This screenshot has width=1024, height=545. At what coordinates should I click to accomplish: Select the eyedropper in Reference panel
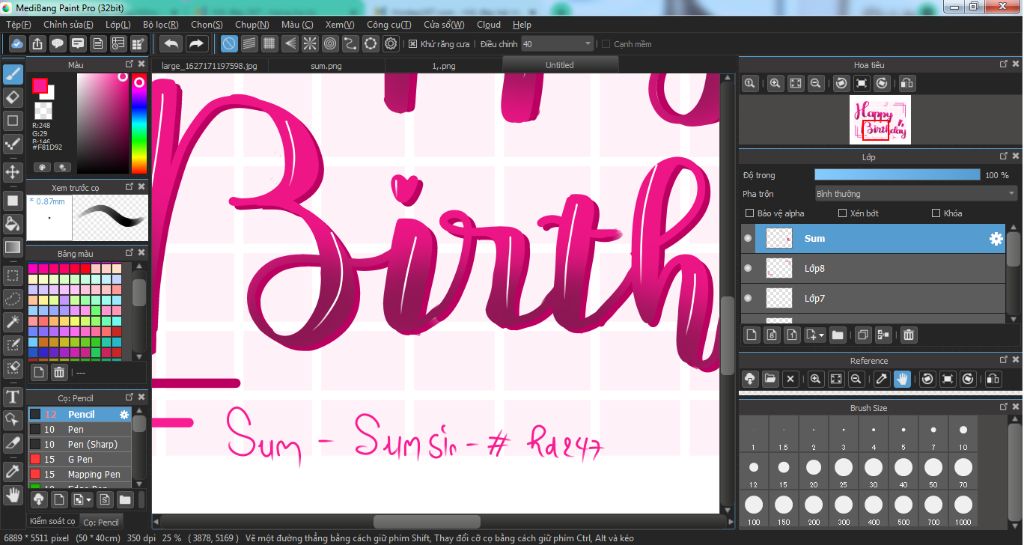point(881,379)
